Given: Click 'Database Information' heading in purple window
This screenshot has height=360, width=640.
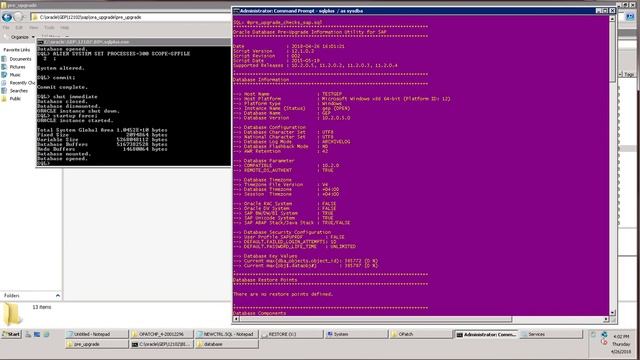Looking at the screenshot, I should pyautogui.click(x=261, y=80).
